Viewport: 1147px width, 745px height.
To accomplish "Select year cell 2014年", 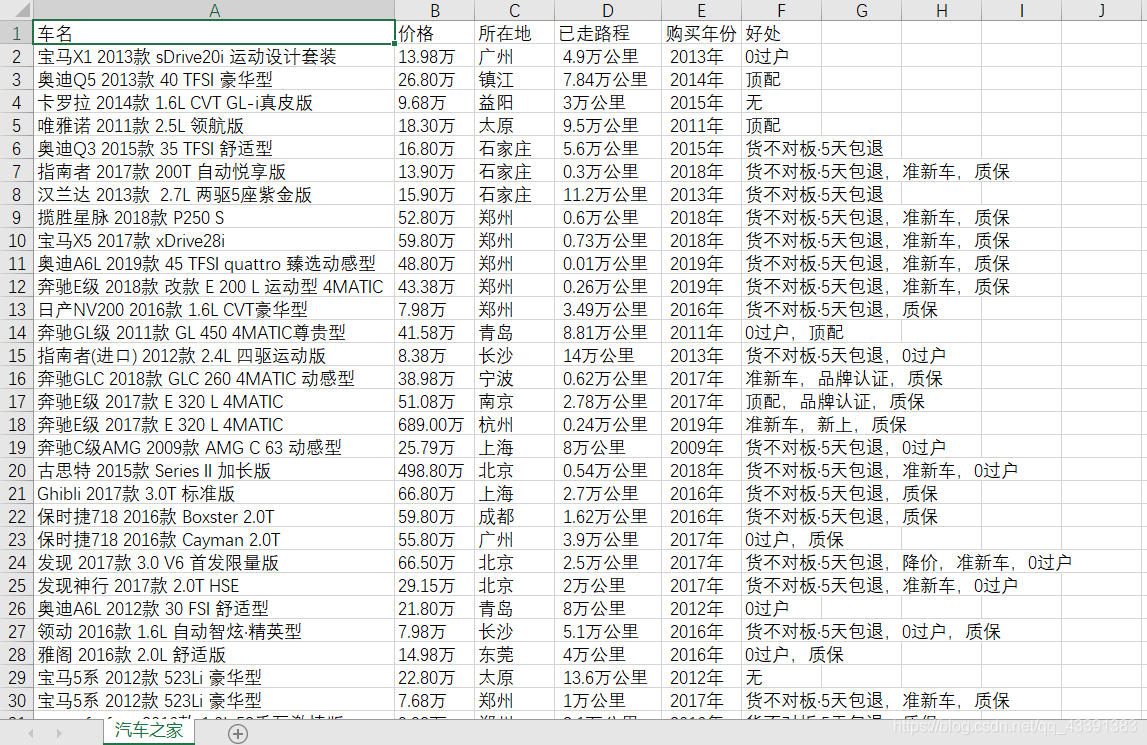I will point(702,79).
